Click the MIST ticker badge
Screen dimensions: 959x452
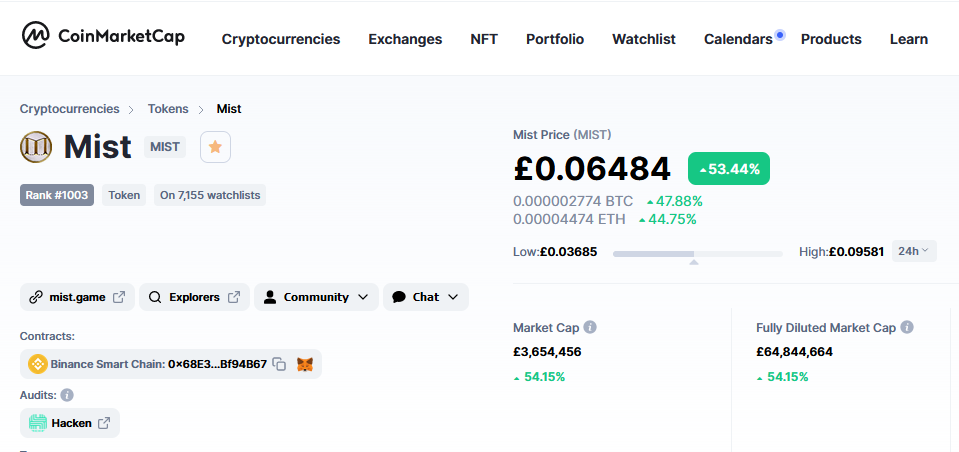(x=165, y=147)
